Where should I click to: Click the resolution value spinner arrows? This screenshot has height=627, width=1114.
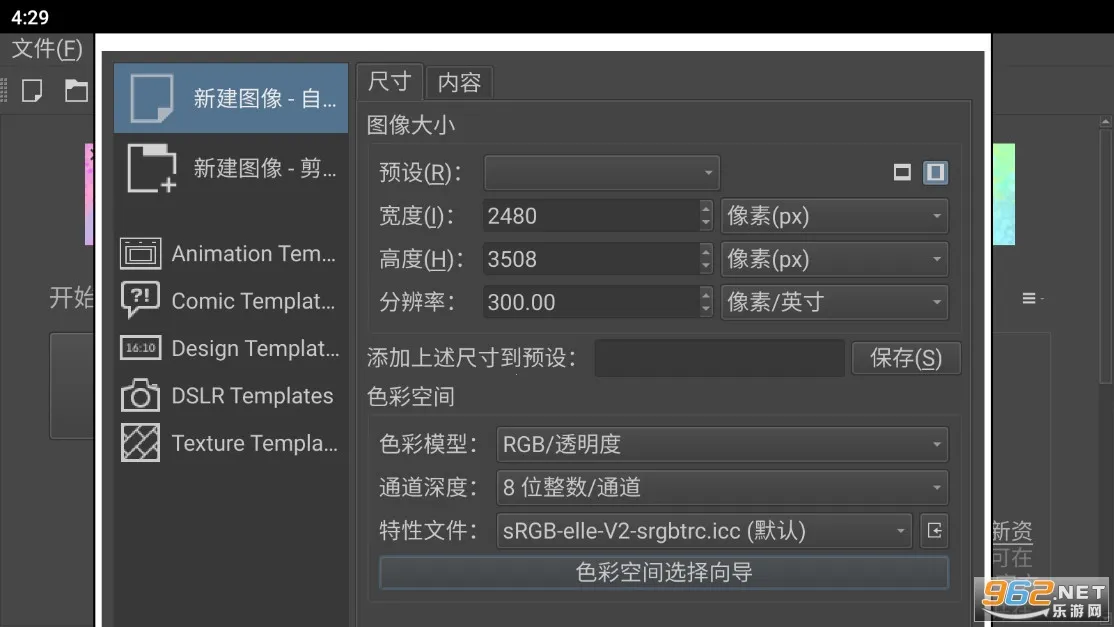pos(705,302)
